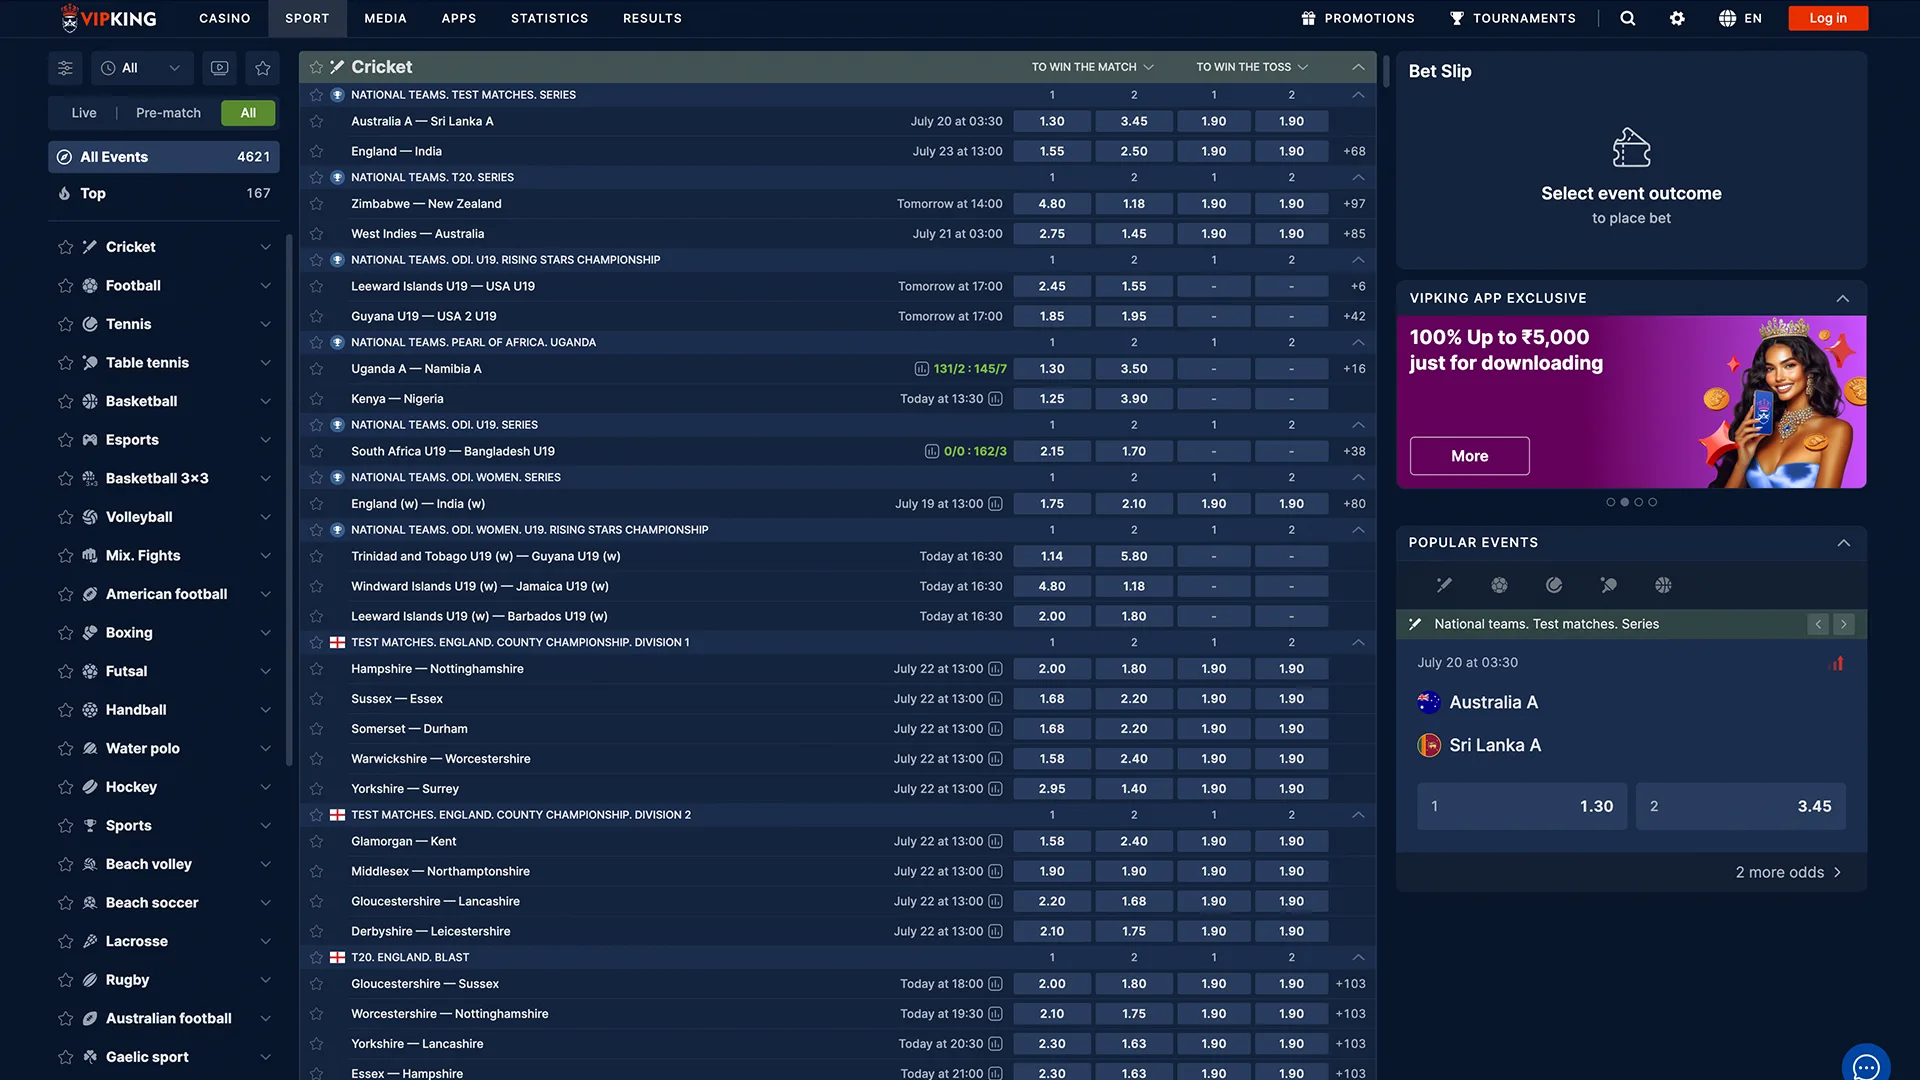The image size is (1920, 1080).
Task: Click the settings gear in the top bar
Action: click(x=1677, y=18)
